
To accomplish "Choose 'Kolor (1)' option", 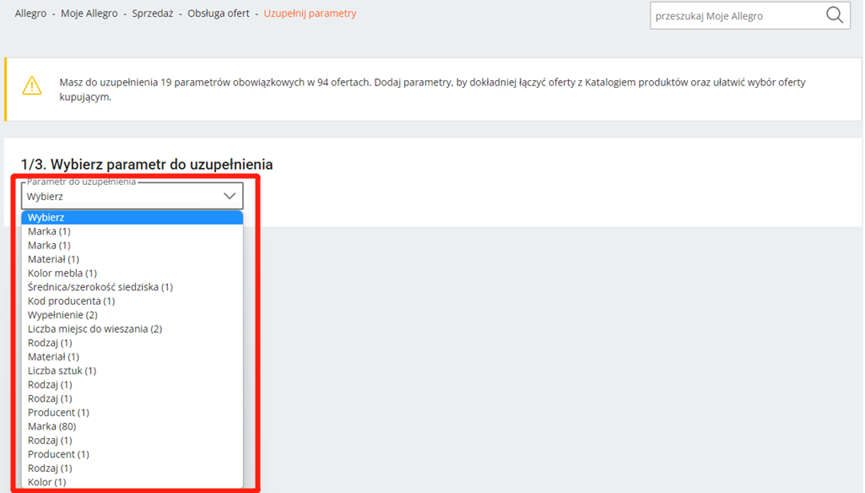I will (132, 482).
